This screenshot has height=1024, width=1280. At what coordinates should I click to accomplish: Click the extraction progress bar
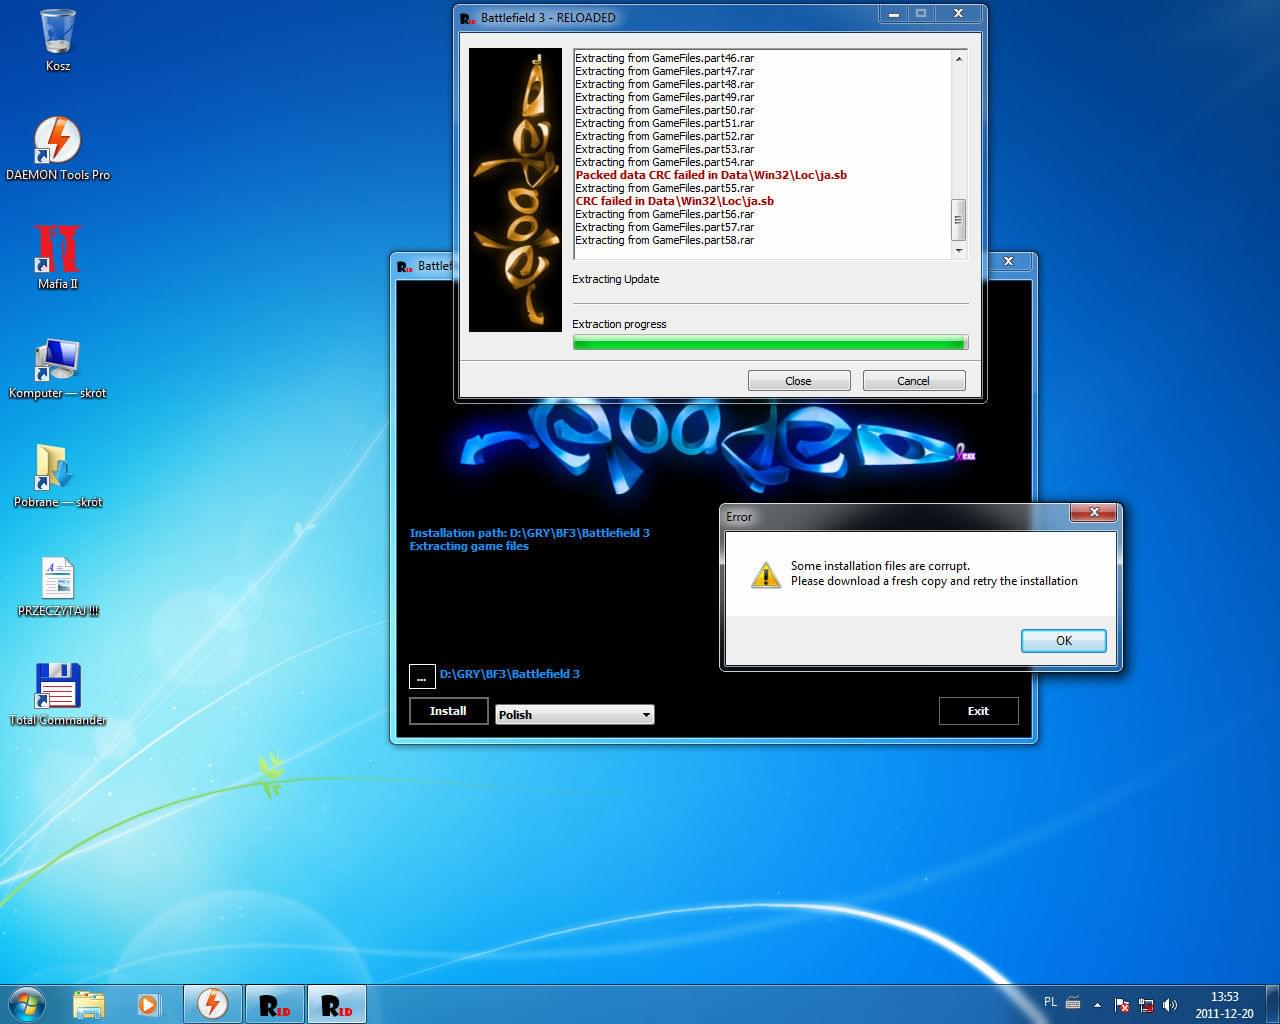tap(770, 343)
